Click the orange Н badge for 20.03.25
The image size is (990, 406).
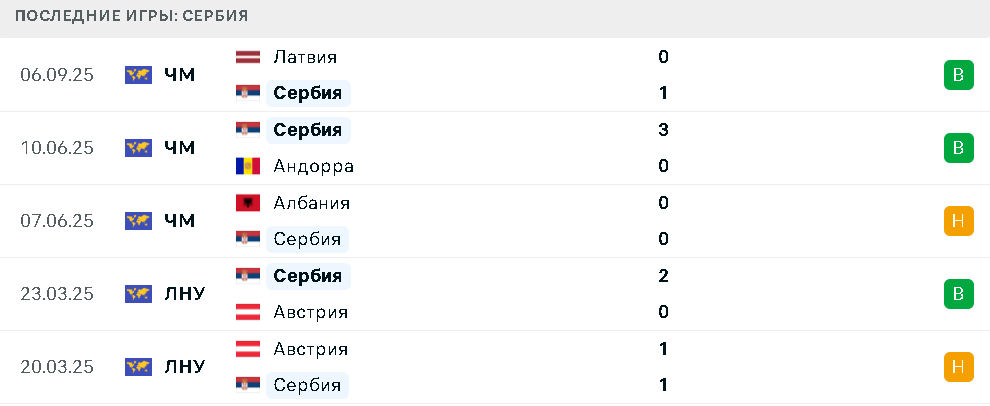[x=958, y=367]
